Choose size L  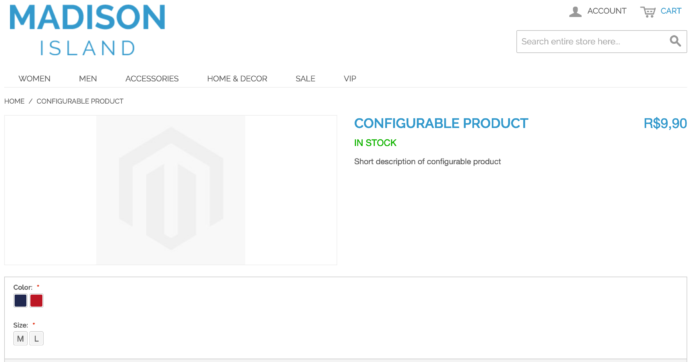click(x=37, y=339)
